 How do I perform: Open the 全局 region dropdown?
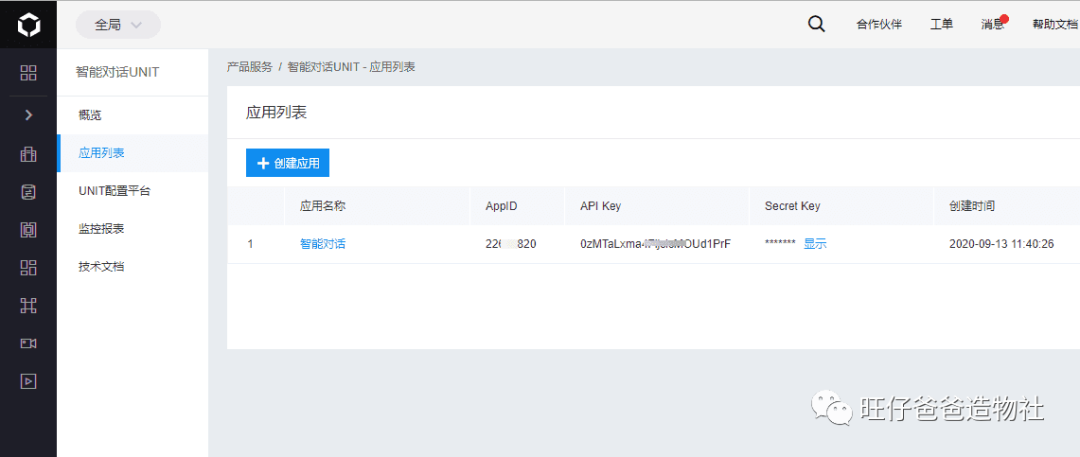pos(118,25)
